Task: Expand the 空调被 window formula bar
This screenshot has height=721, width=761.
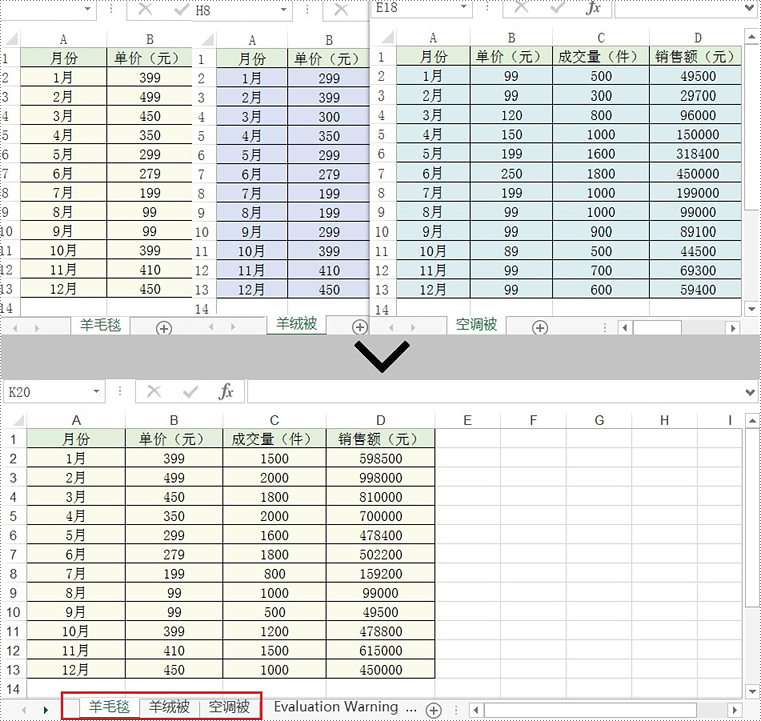Action: point(750,8)
